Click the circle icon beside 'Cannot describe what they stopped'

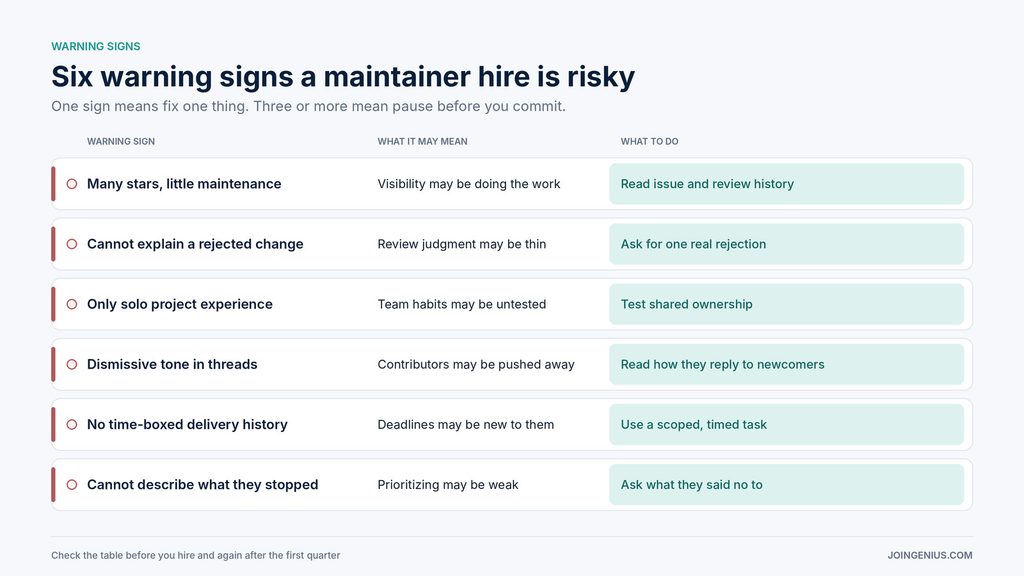[x=72, y=485]
